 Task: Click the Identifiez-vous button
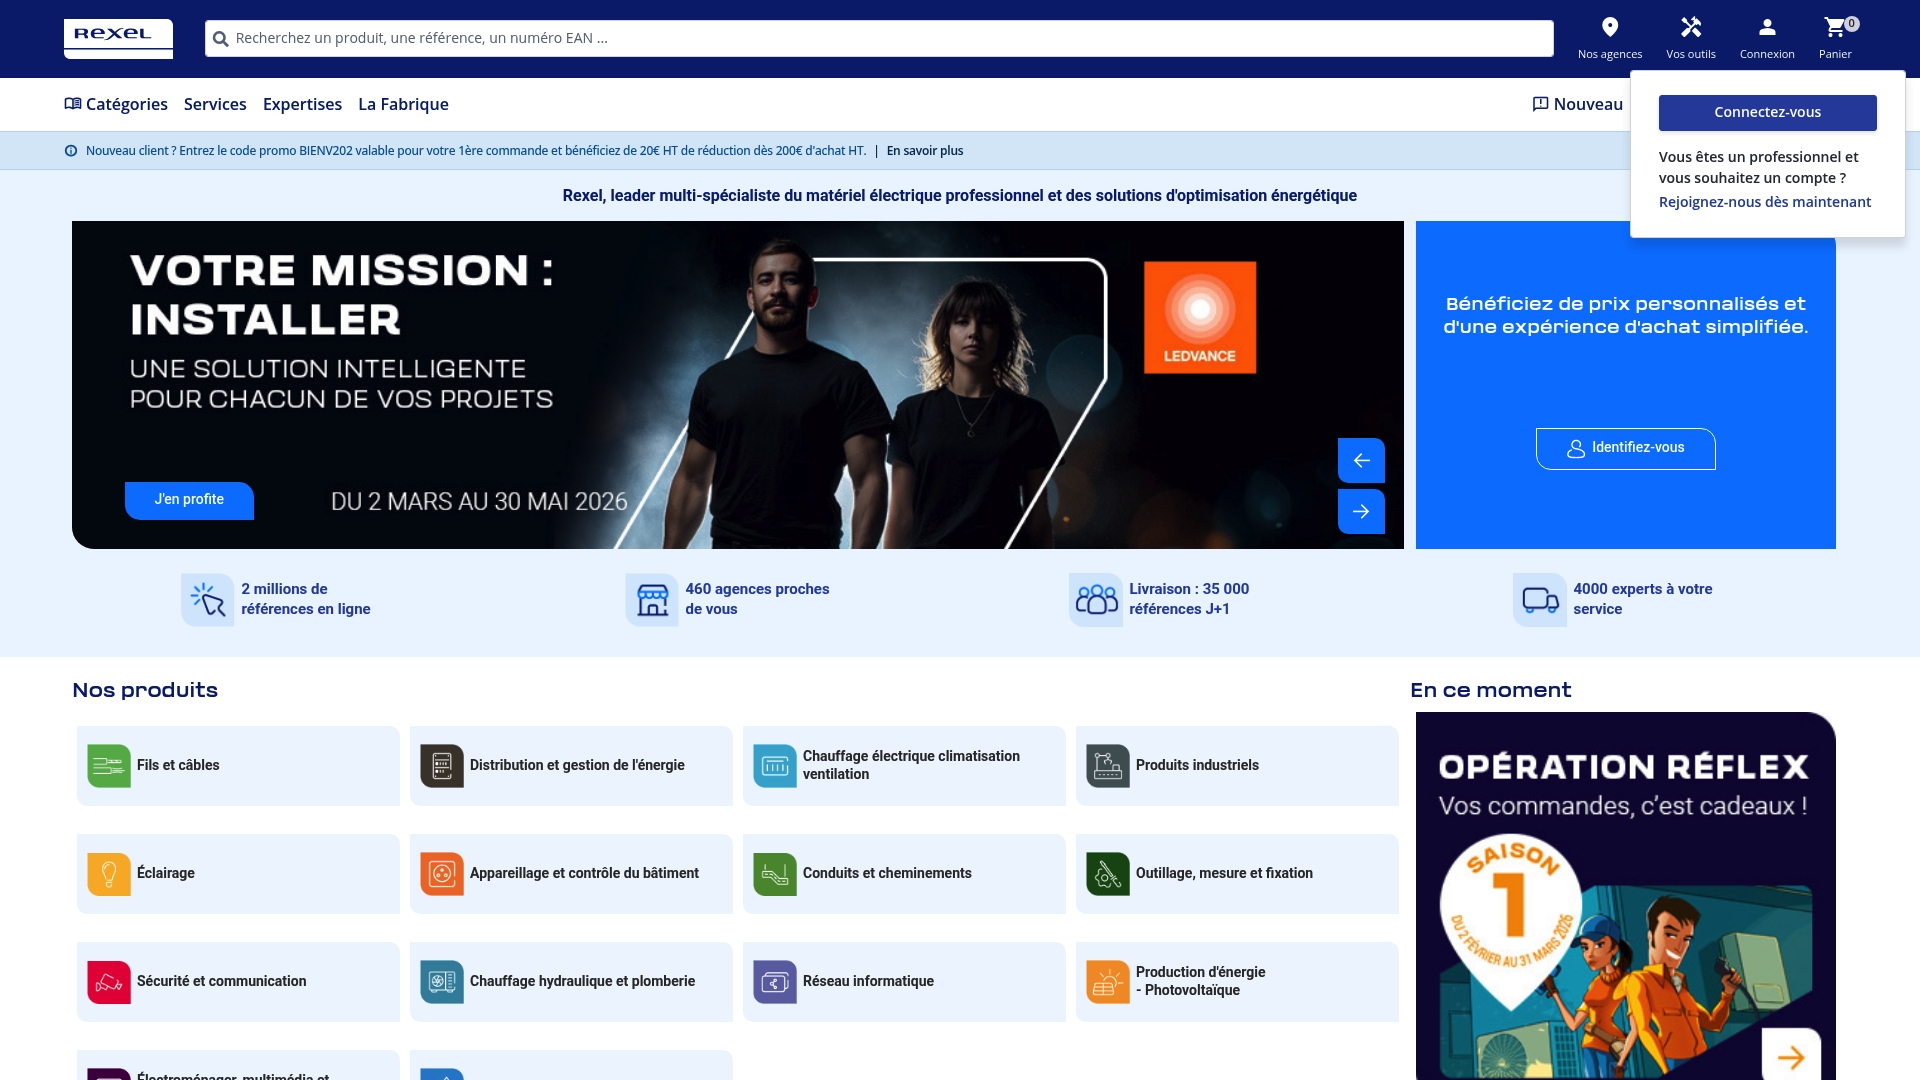pyautogui.click(x=1625, y=449)
